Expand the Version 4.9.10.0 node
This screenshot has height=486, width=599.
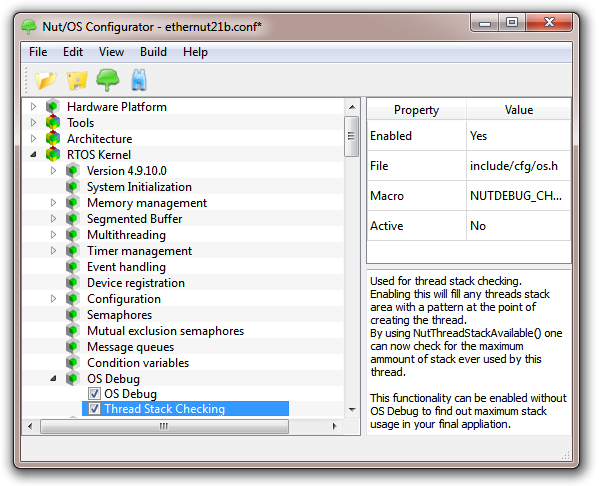click(x=53, y=171)
